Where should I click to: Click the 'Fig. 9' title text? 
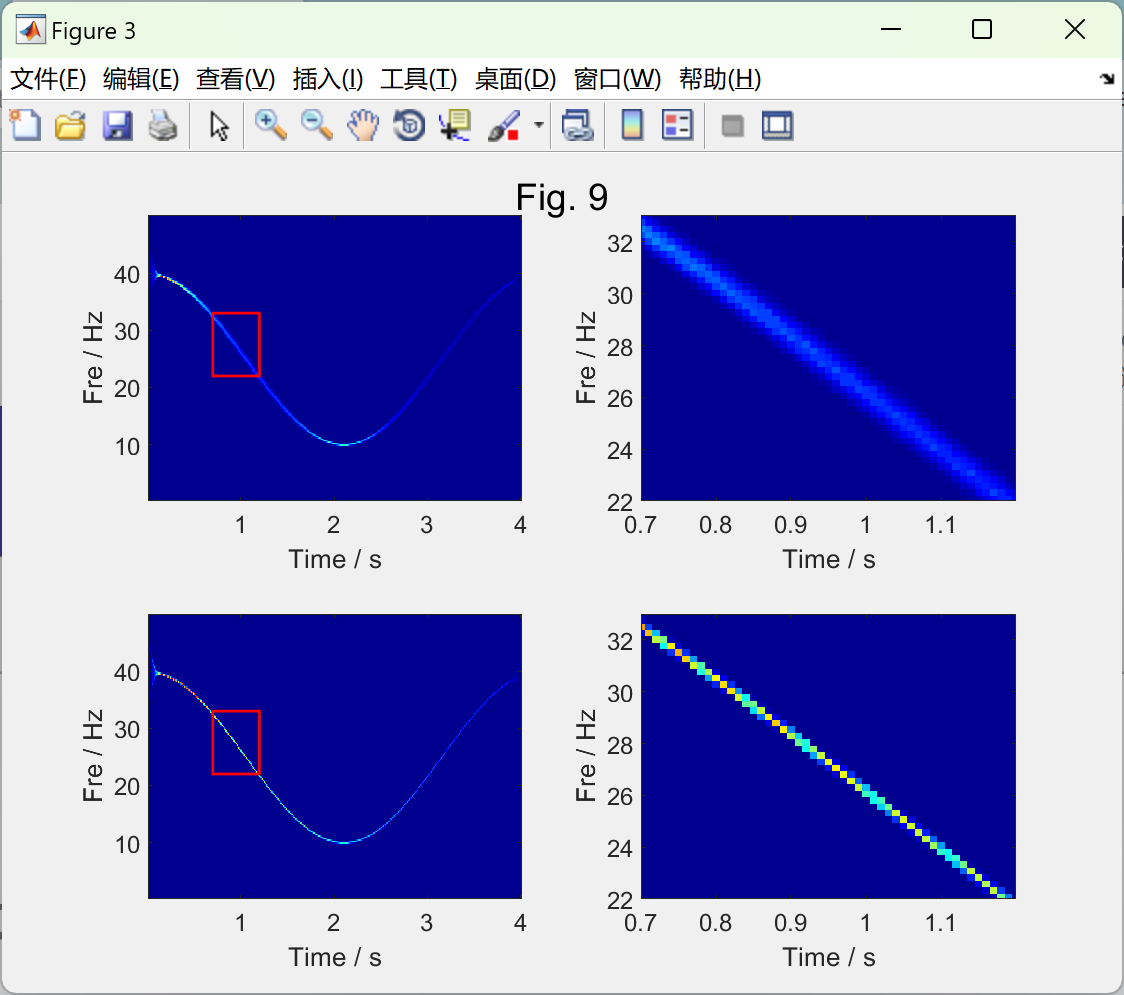pos(562,197)
